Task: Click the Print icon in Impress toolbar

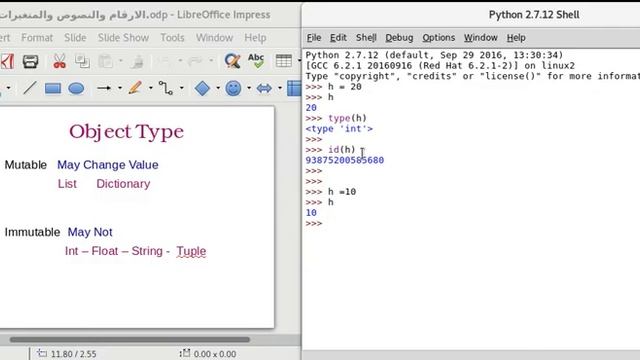Action: (31, 61)
